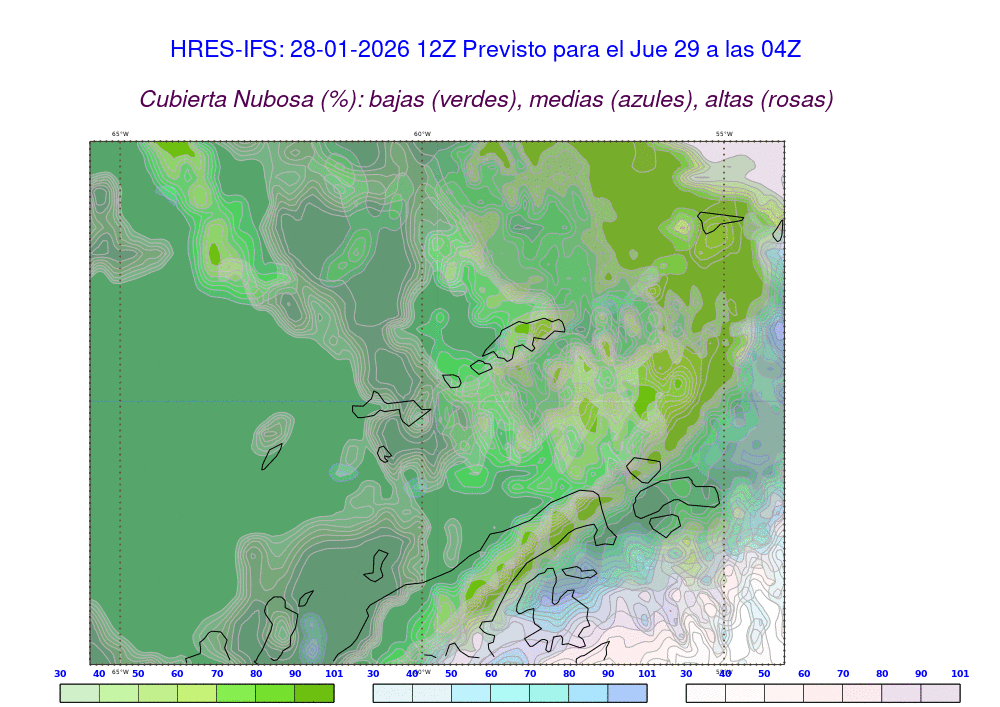
Task: Click the 65°W longitude label at map top
Action: pos(120,134)
